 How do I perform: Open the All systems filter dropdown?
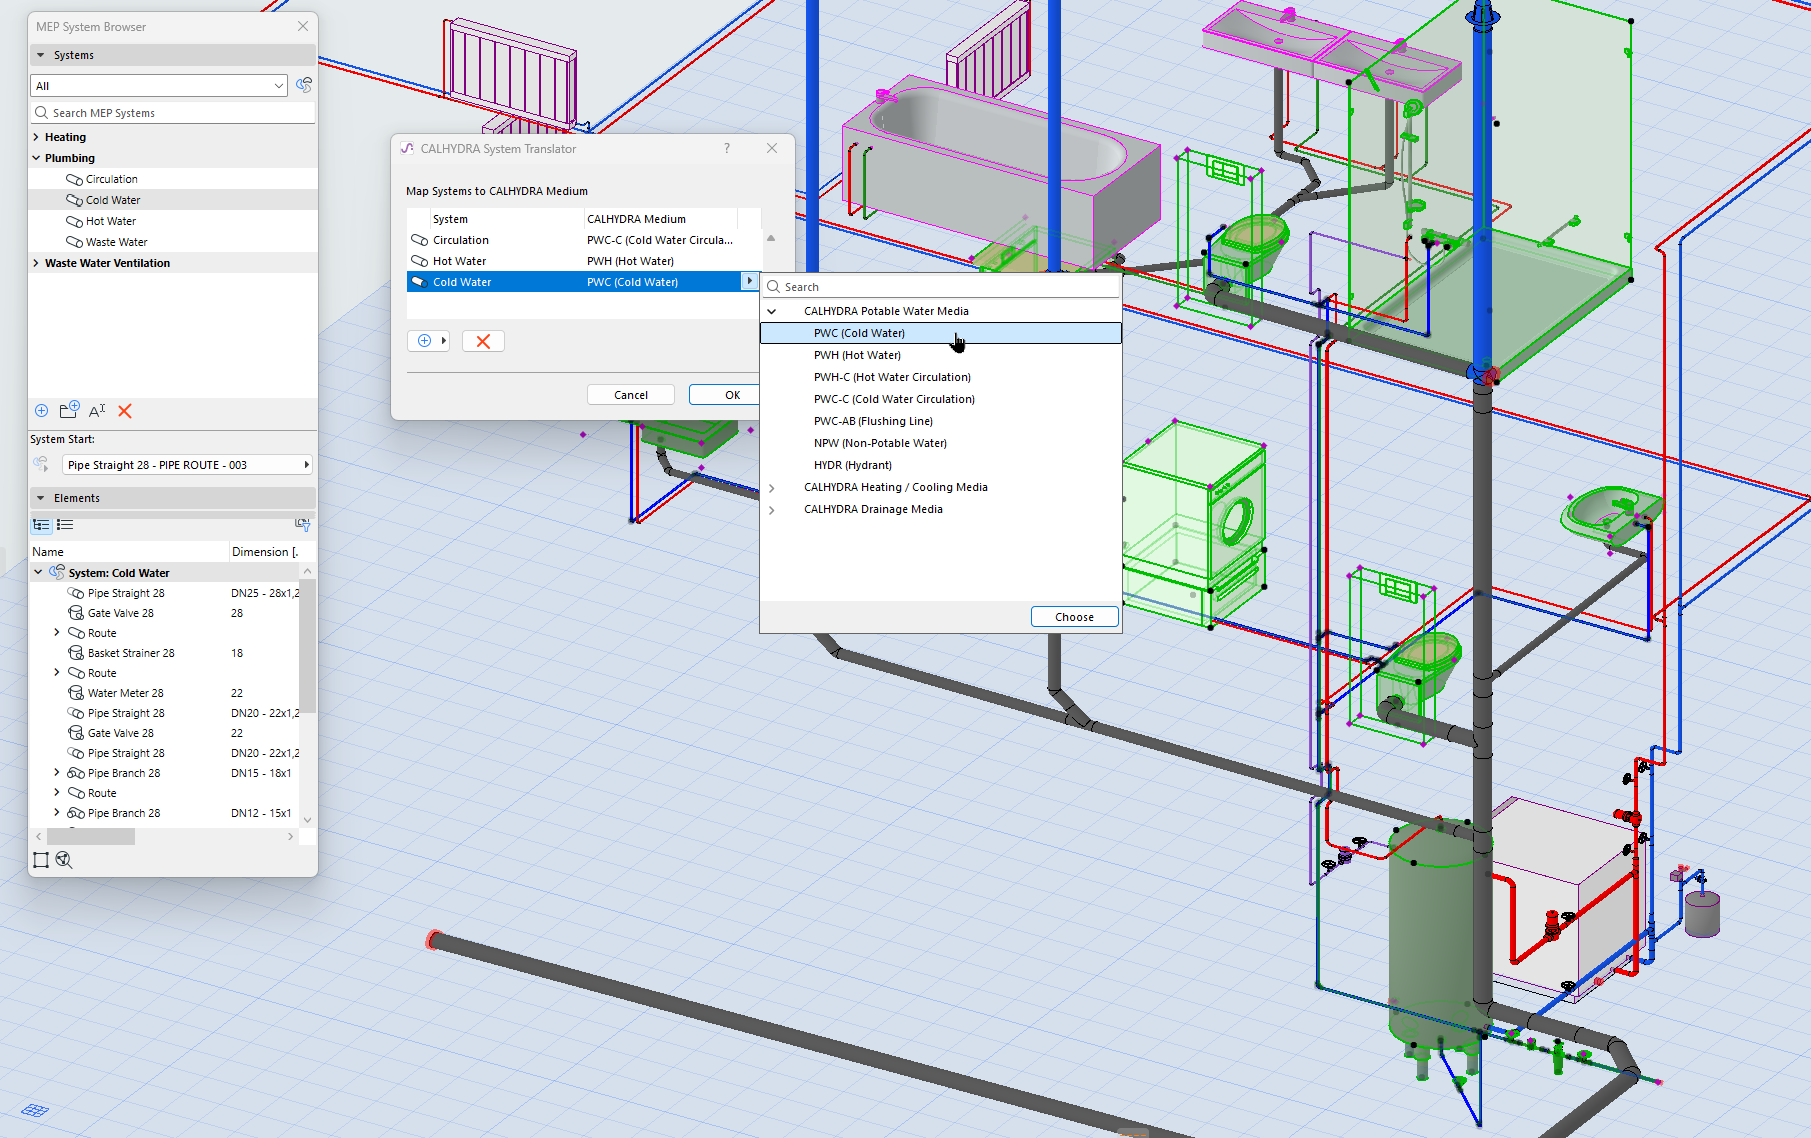(159, 86)
